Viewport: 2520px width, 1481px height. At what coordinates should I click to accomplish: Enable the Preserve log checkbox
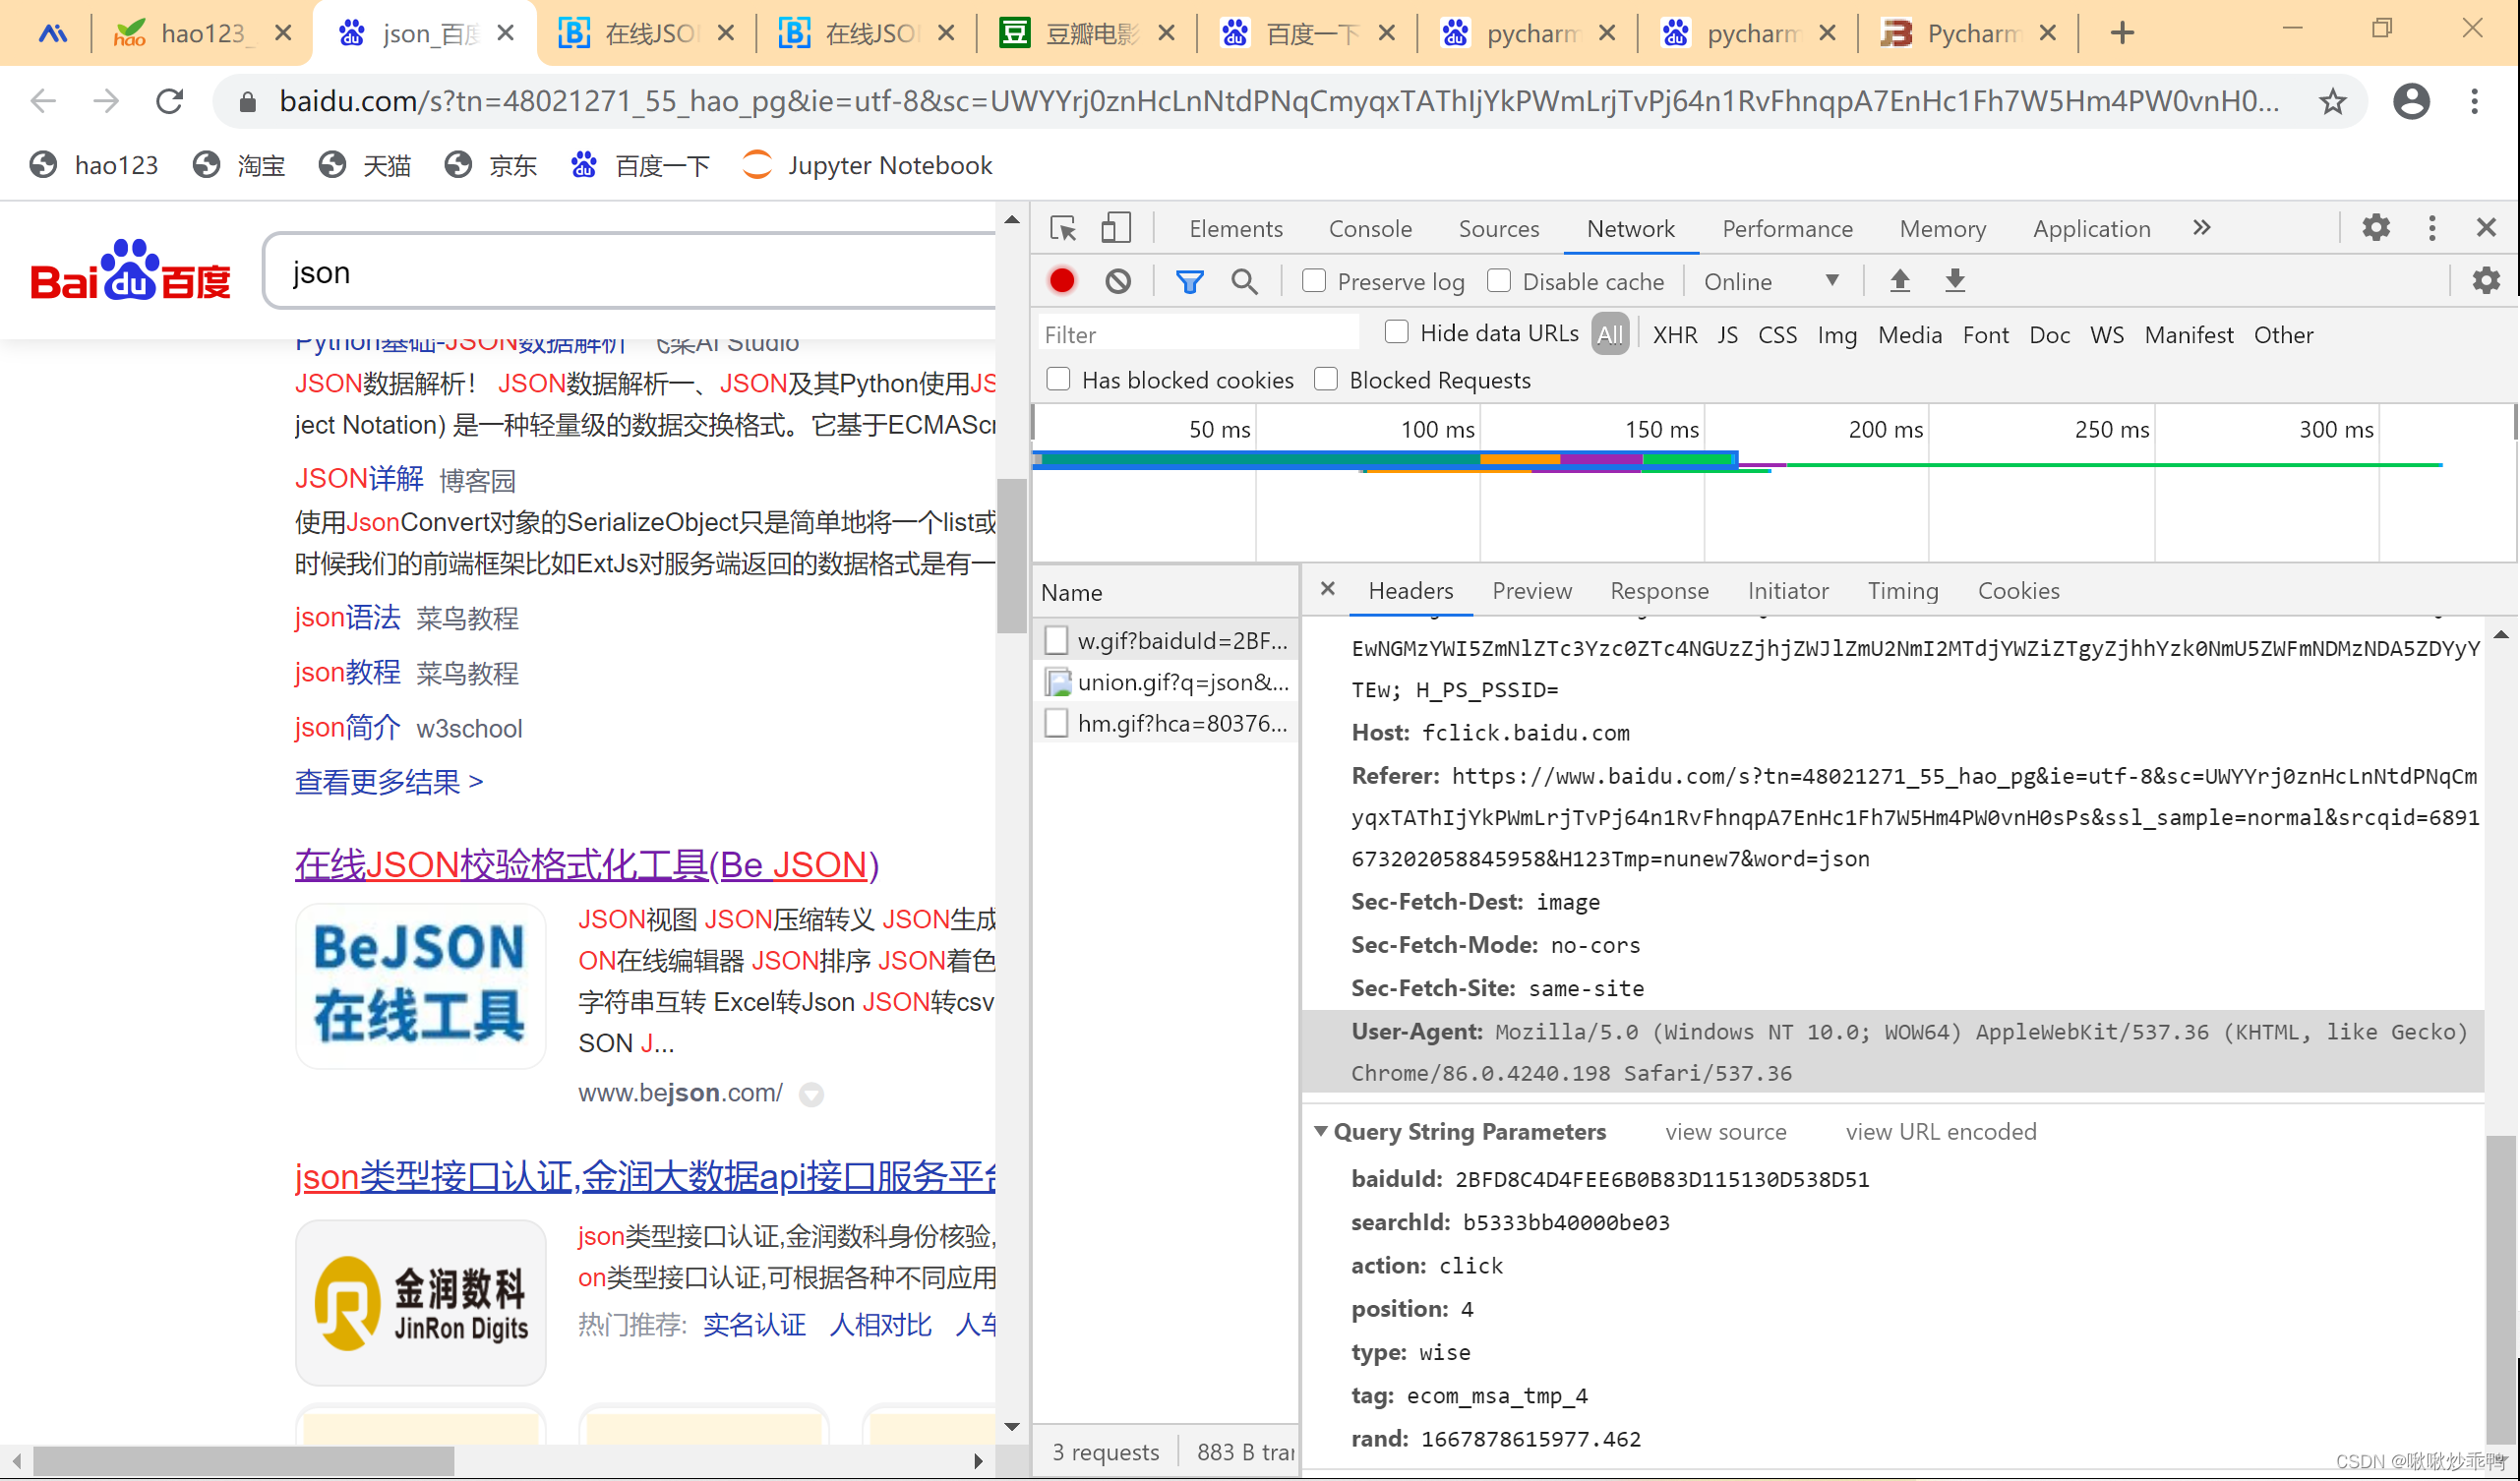point(1314,281)
